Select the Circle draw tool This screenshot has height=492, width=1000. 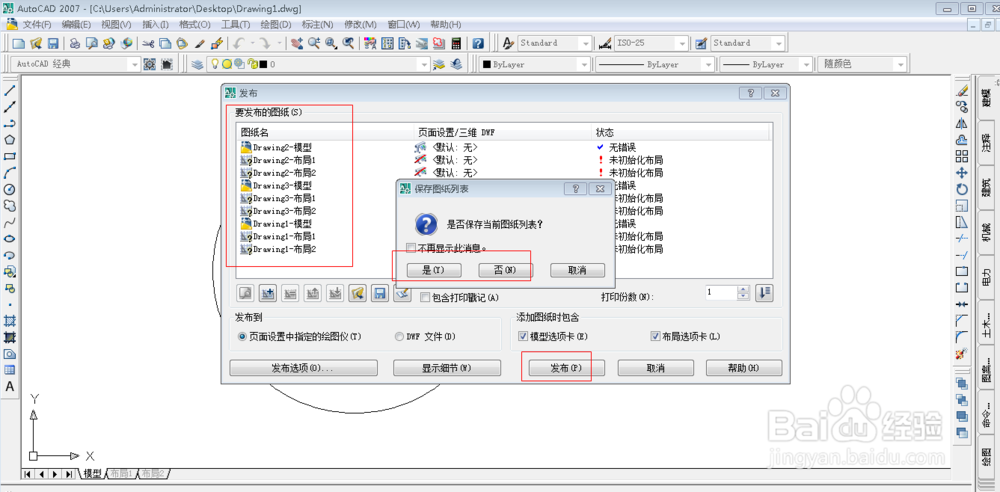coord(10,190)
